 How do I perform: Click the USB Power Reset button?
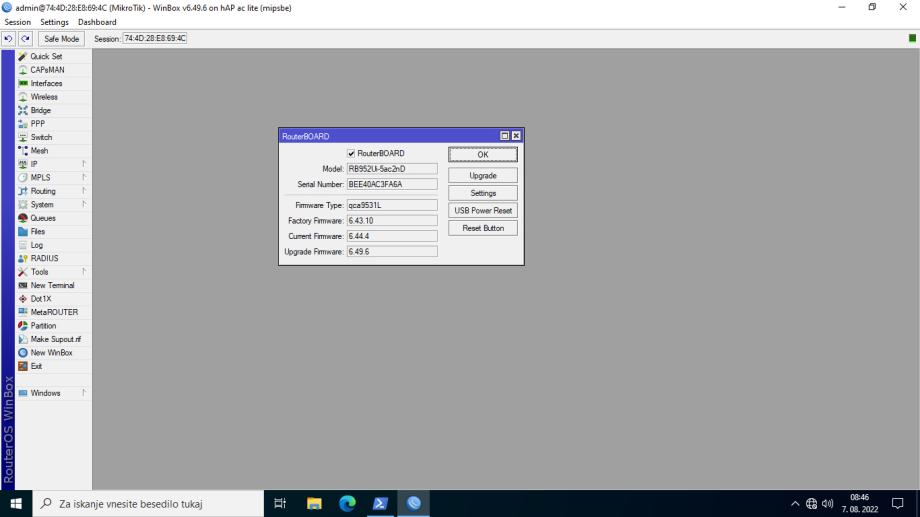tap(482, 211)
